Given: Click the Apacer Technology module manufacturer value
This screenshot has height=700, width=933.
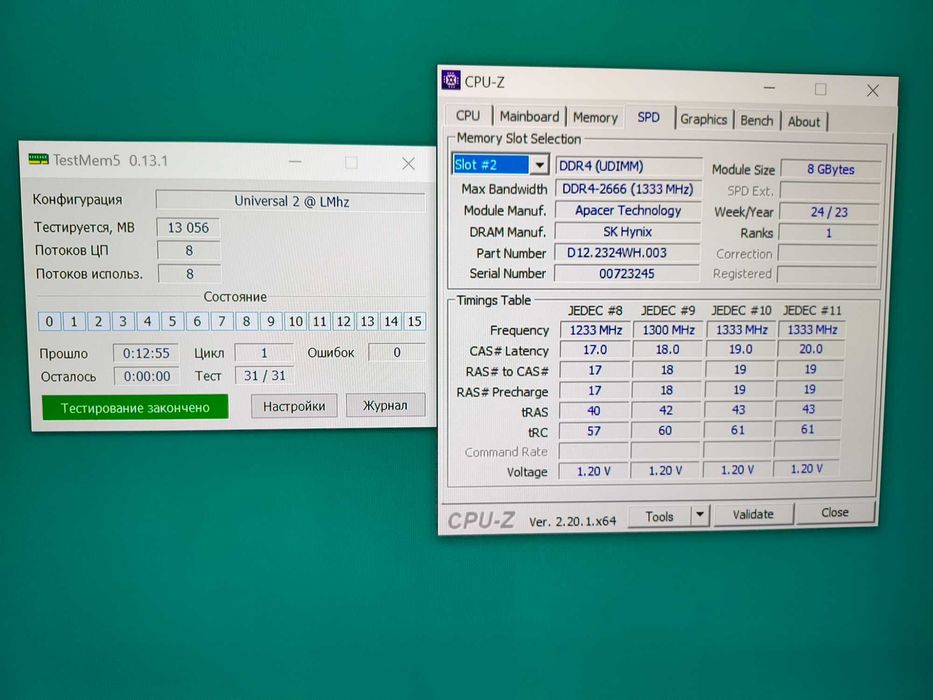Looking at the screenshot, I should (x=627, y=210).
